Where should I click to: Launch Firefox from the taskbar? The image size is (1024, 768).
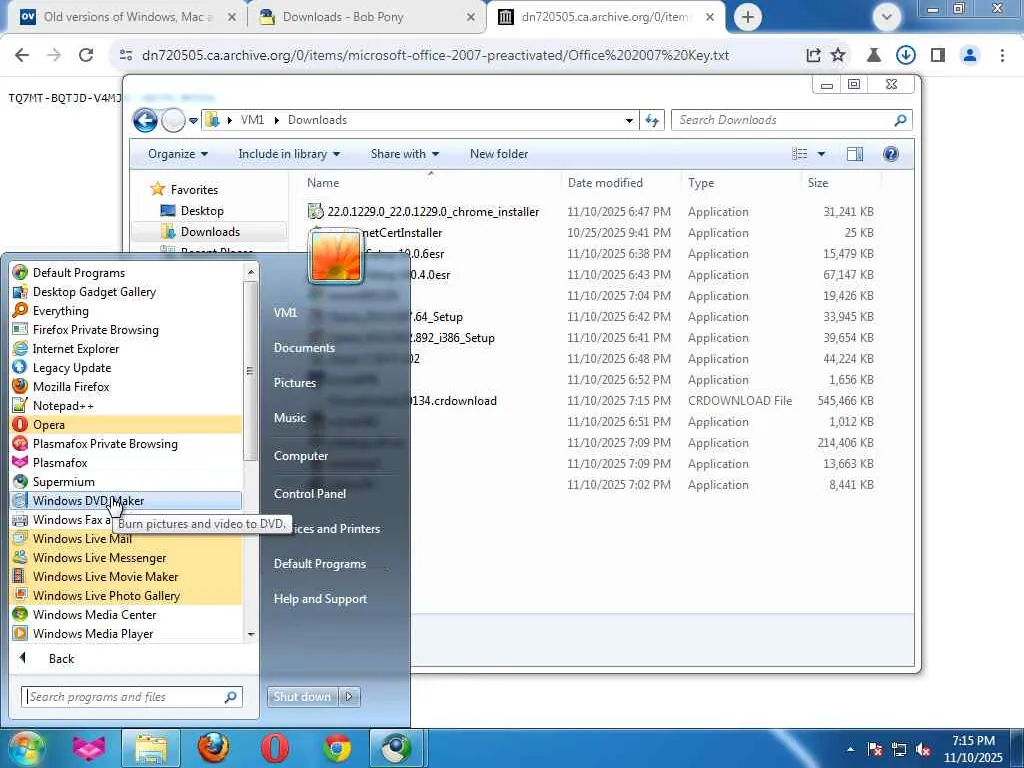pyautogui.click(x=213, y=748)
